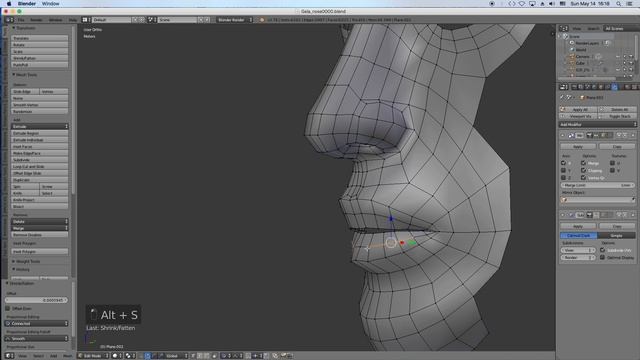Click the Toggle Stack button
The height and width of the screenshot is (360, 640).
pos(618,116)
